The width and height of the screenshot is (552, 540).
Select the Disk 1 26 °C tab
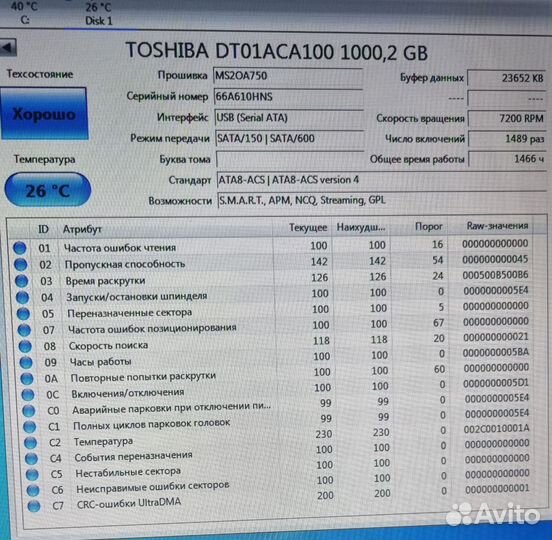[98, 13]
